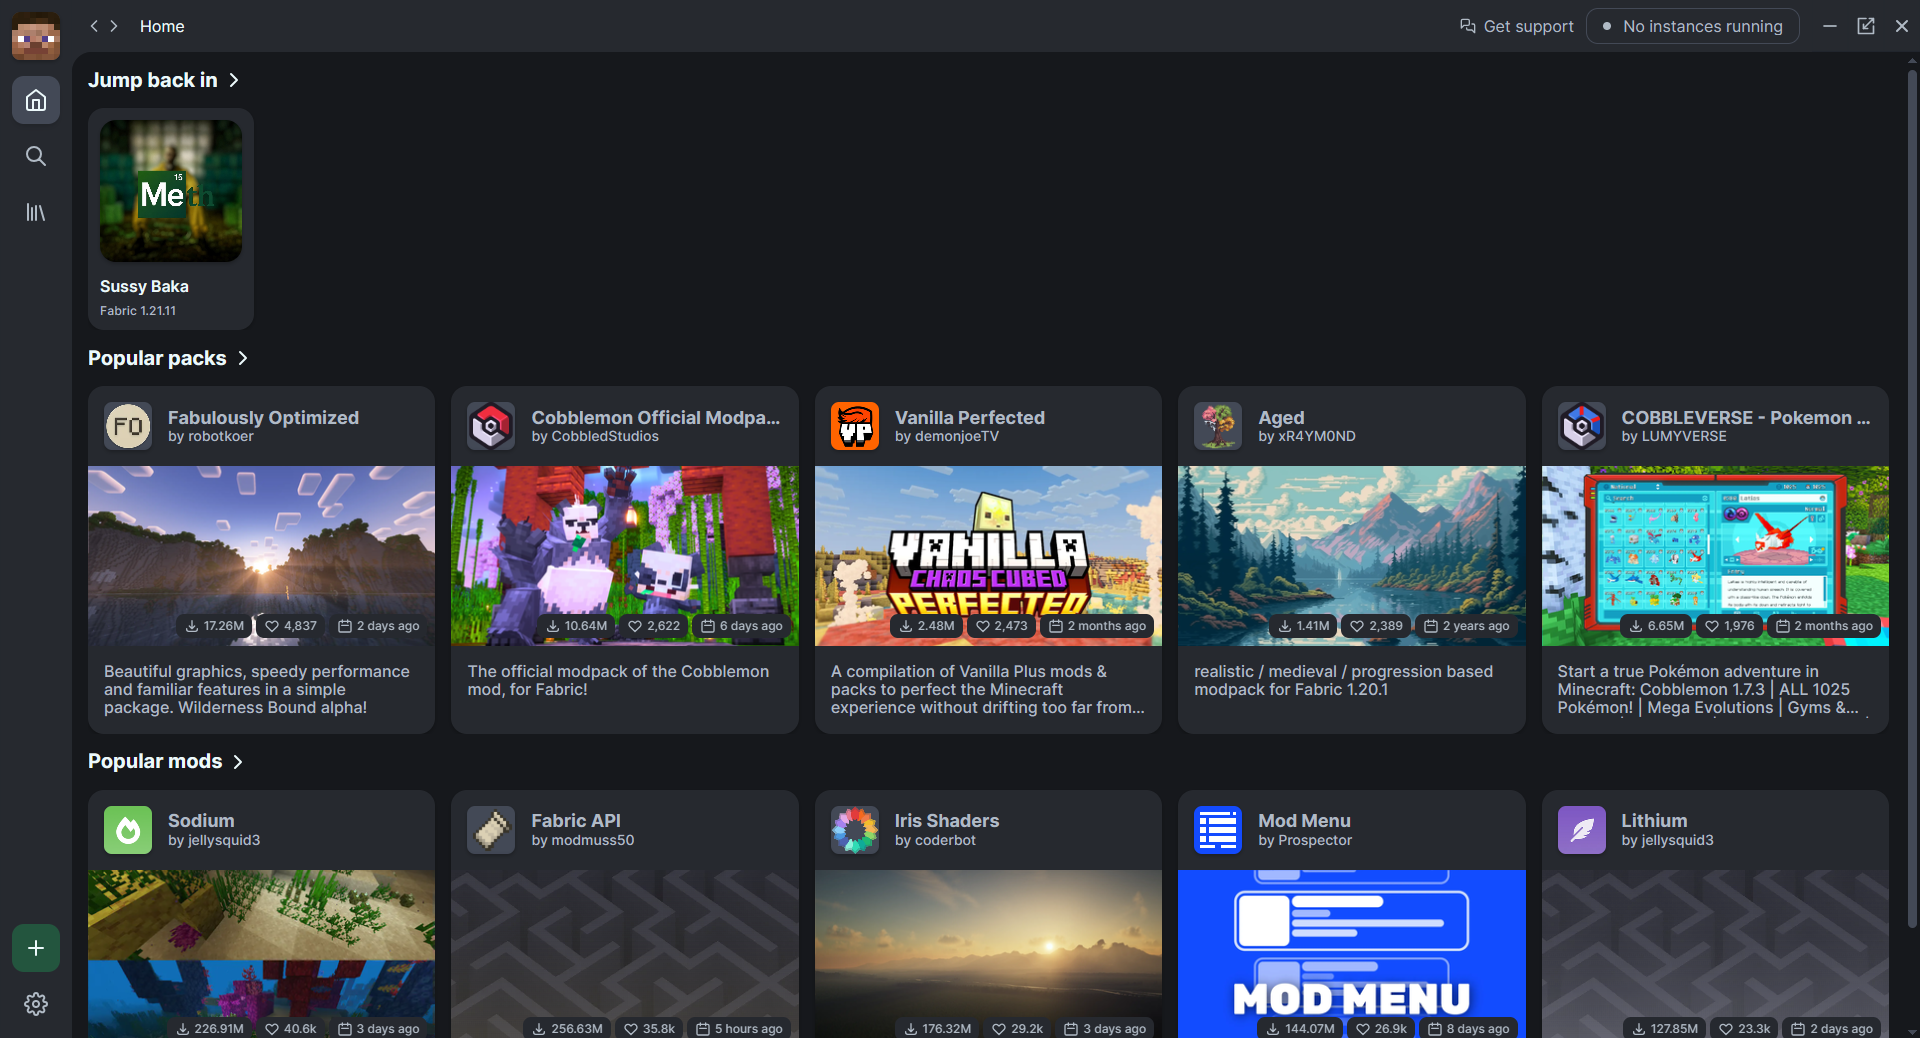Click the by demonjoeTV author text

[946, 437]
